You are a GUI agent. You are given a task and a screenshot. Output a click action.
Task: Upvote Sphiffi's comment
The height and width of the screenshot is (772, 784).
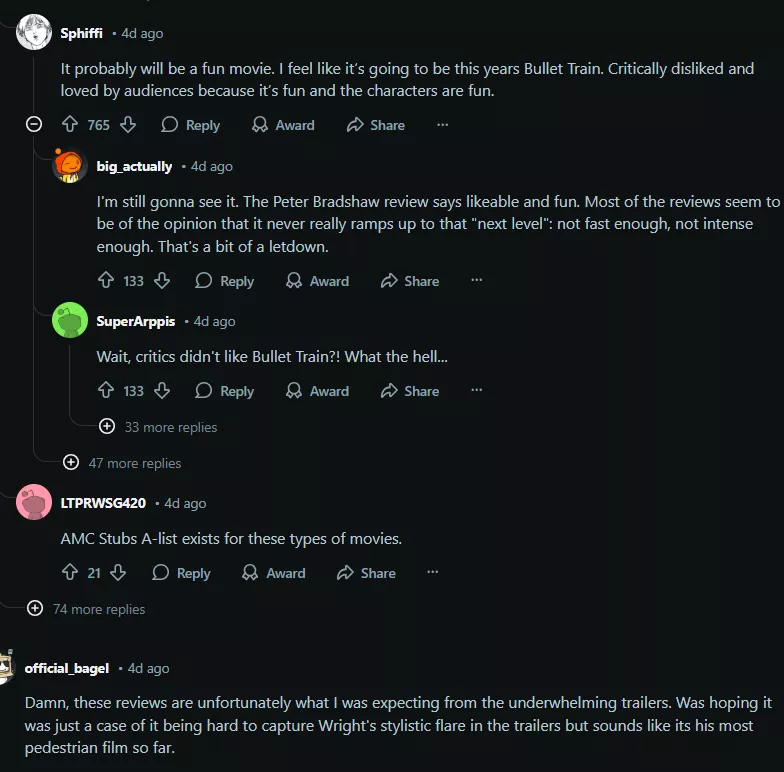tap(70, 125)
